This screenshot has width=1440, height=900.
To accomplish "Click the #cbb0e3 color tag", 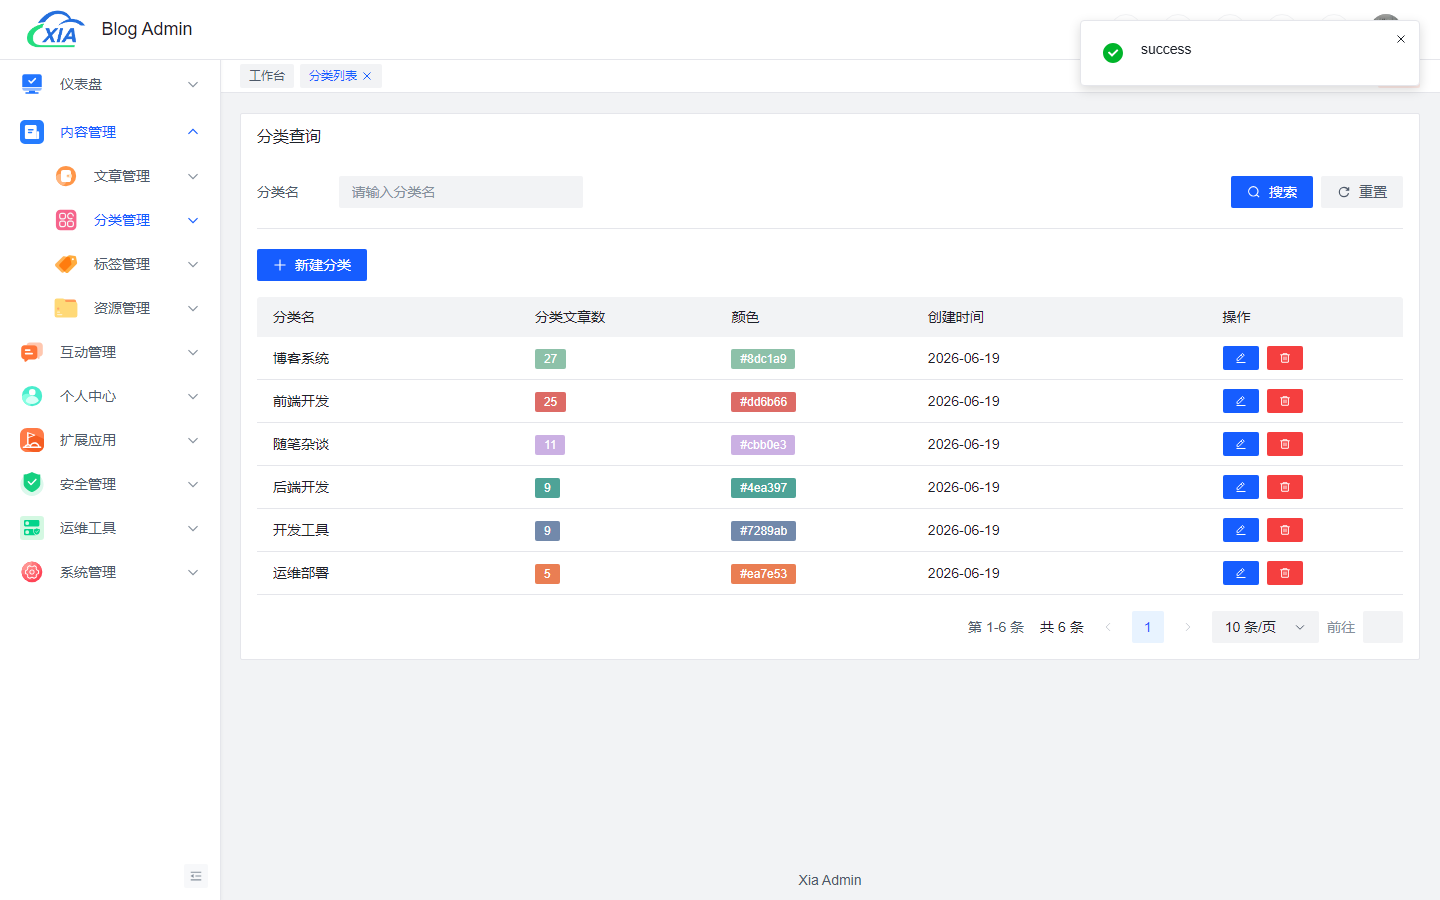I will point(763,445).
